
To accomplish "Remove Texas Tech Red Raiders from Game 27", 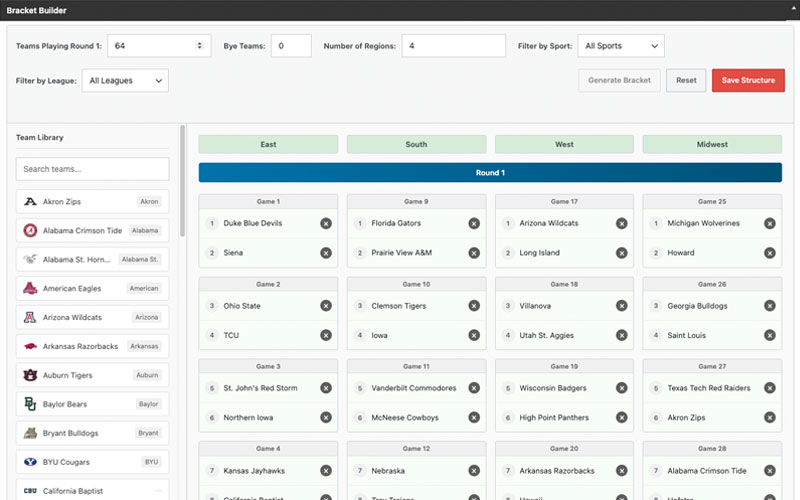I will [770, 388].
